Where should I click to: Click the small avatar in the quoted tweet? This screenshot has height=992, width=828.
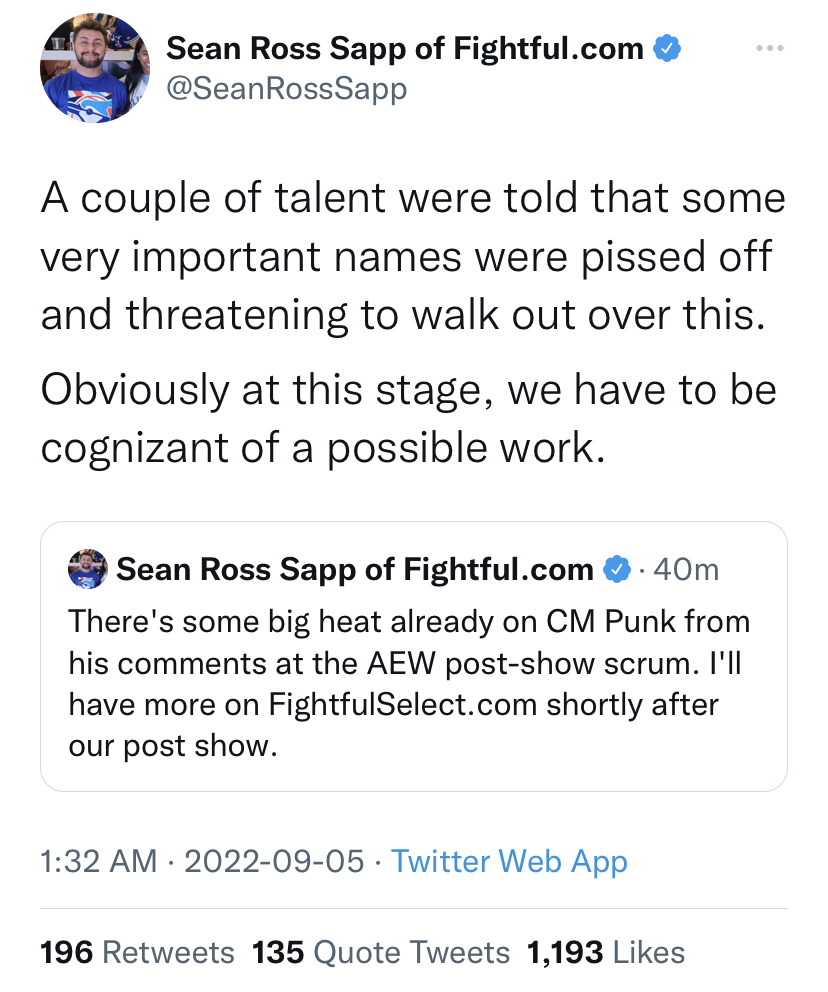[x=87, y=569]
